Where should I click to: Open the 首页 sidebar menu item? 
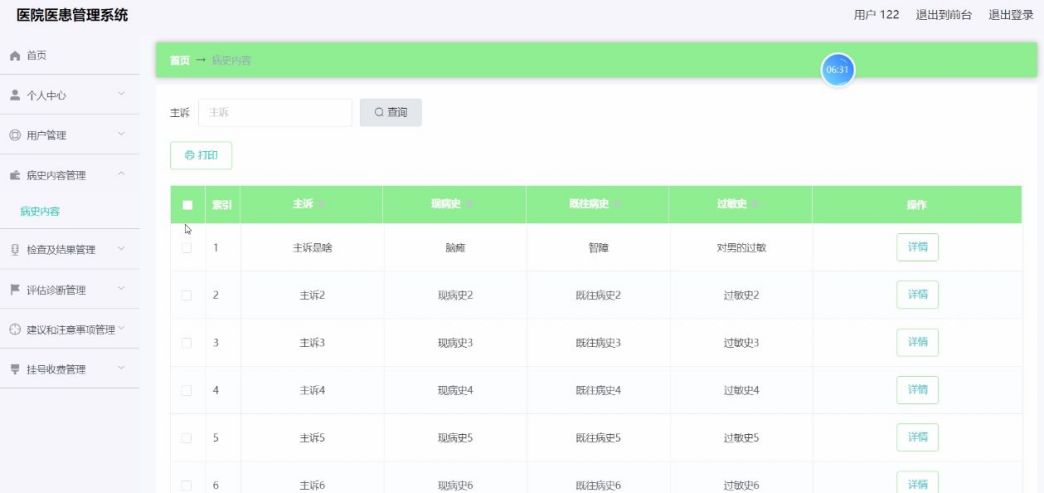70,56
